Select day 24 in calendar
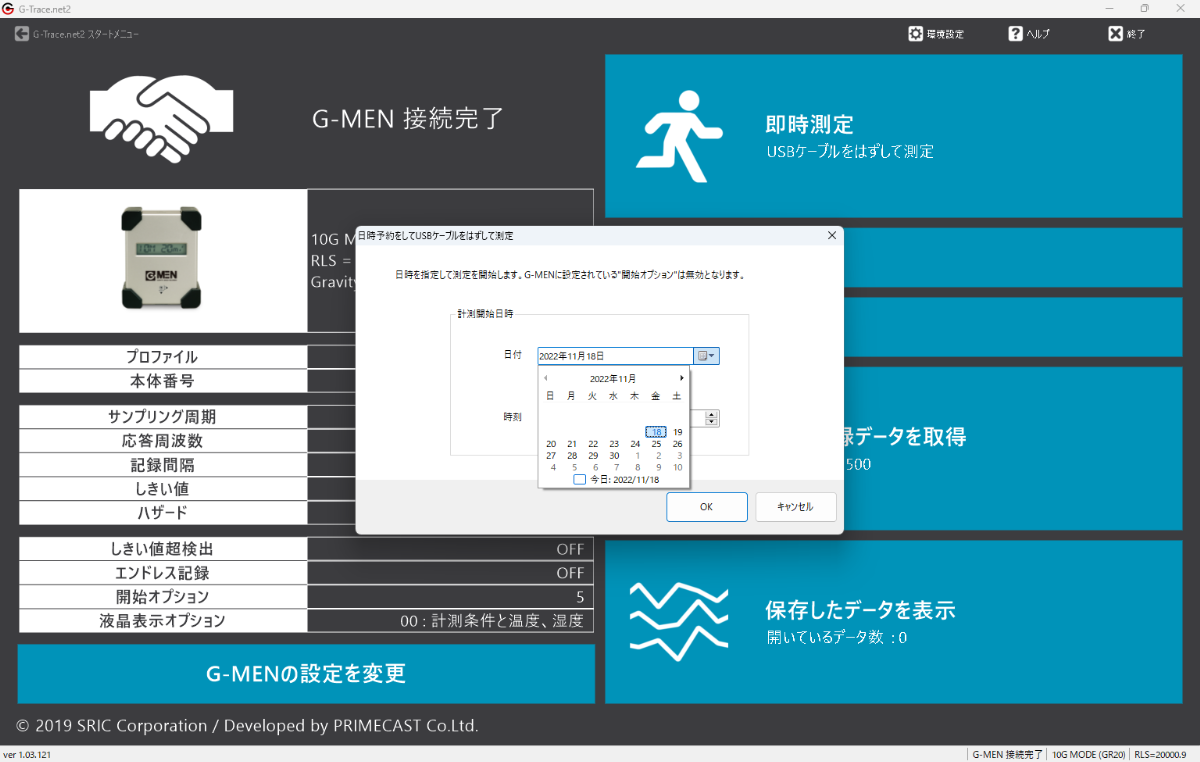Viewport: 1200px width, 762px height. [635, 444]
